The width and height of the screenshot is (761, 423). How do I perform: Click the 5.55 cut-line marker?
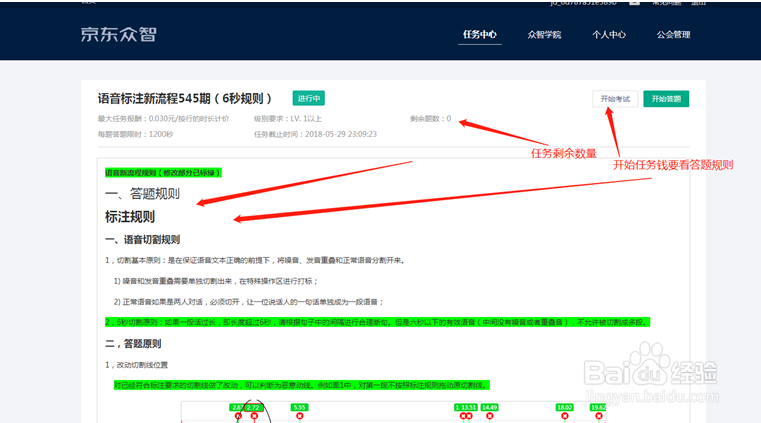tap(299, 407)
